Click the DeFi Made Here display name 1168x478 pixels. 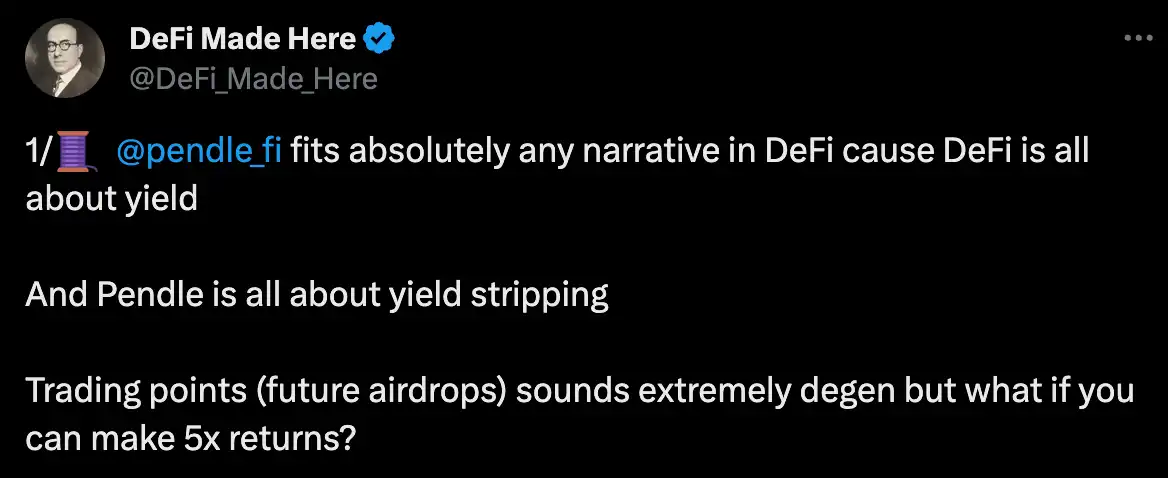243,39
